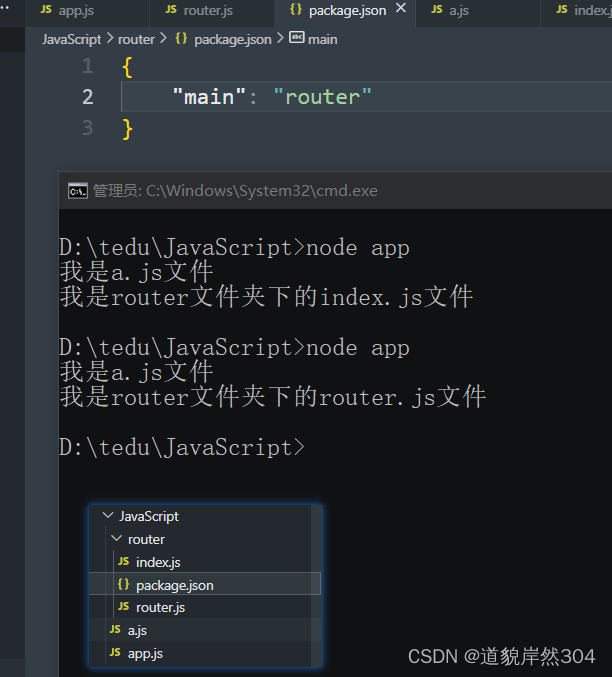Viewport: 612px width, 677px height.
Task: Click line number 3 in the gutter
Action: click(88, 128)
